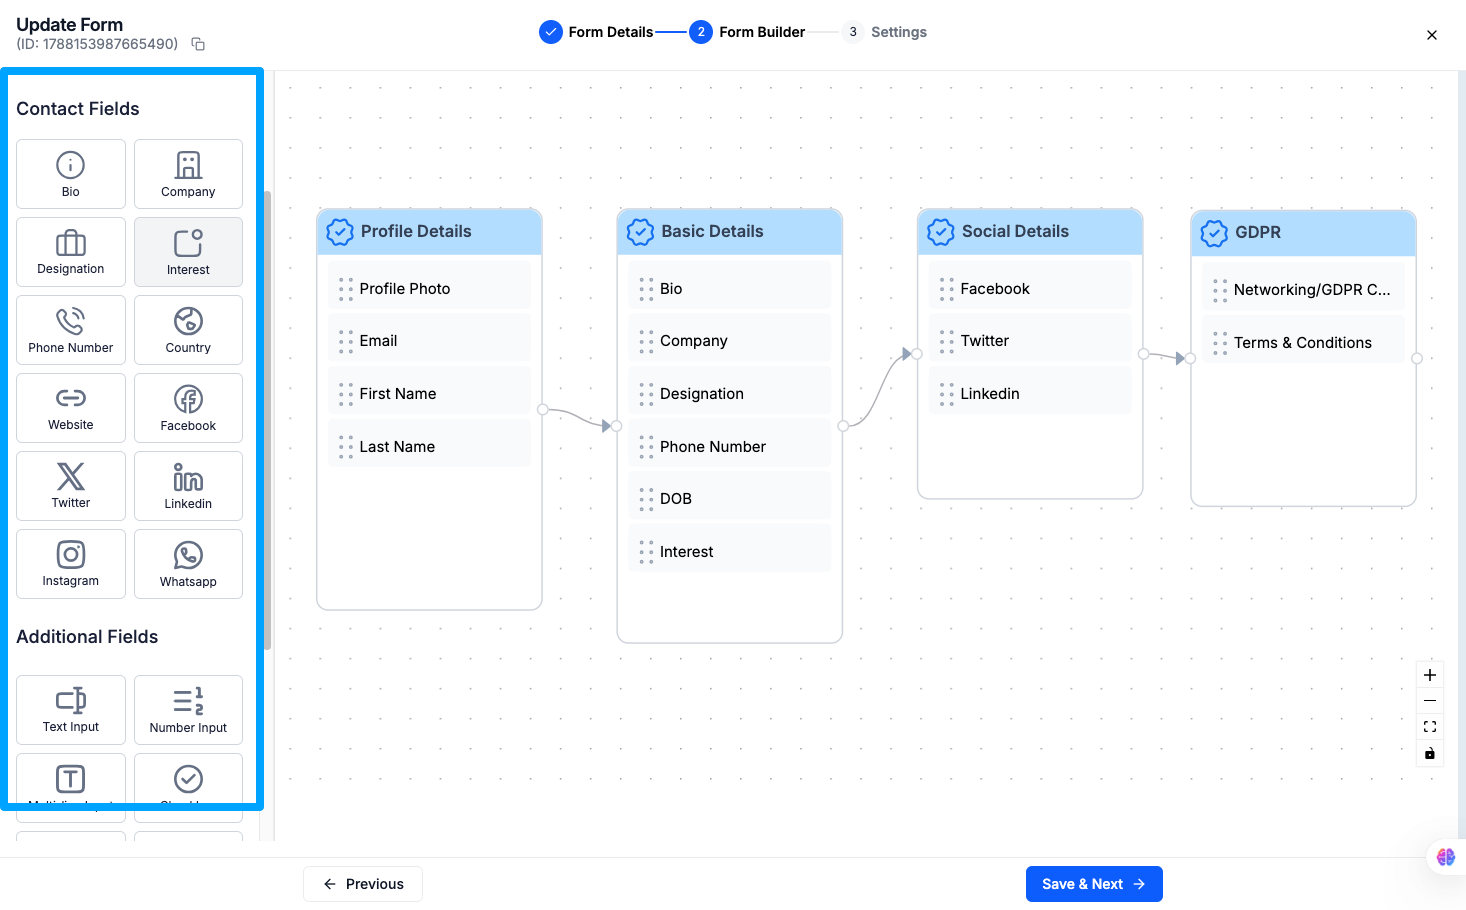The width and height of the screenshot is (1466, 910).
Task: Select the Facebook field in Contact Fields
Action: coord(188,408)
